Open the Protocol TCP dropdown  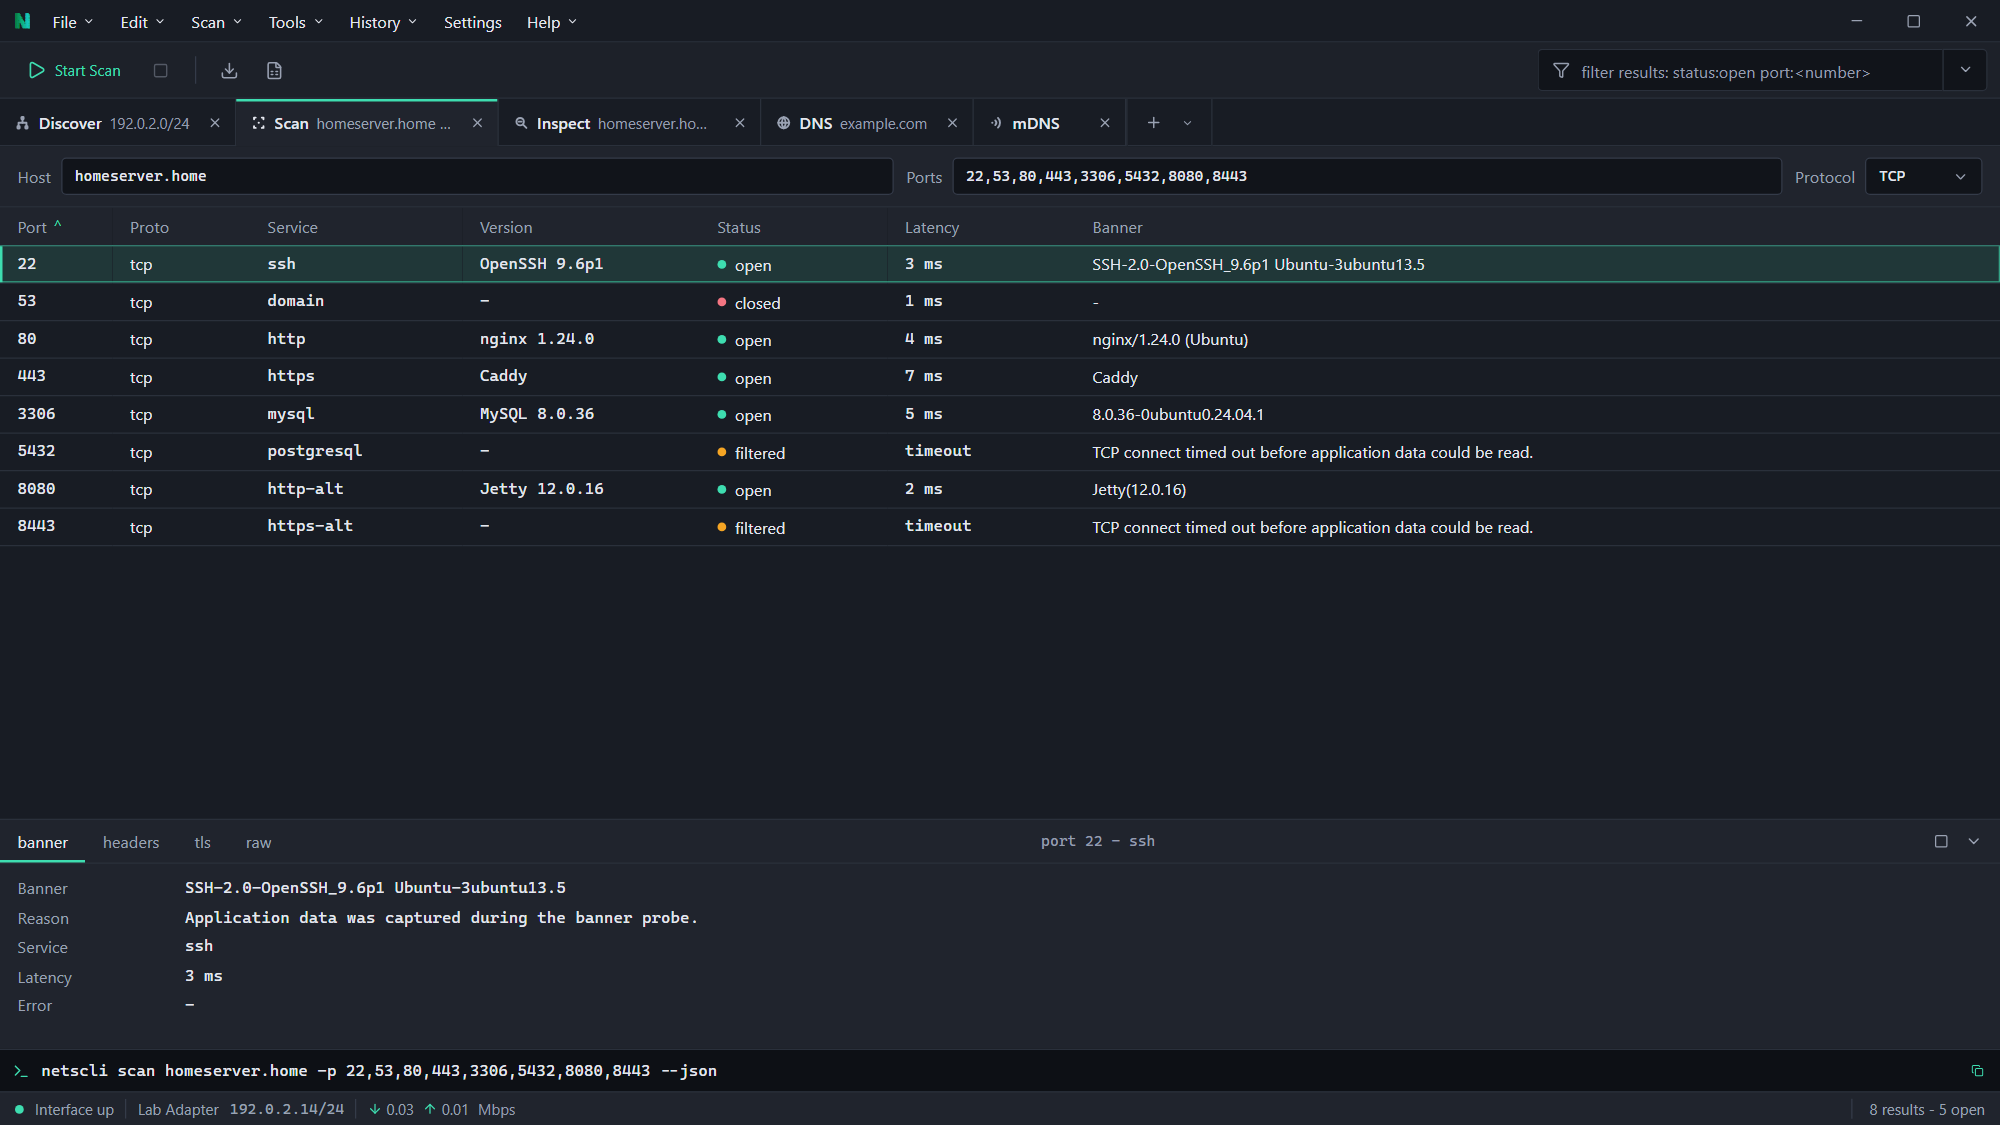coord(1922,176)
